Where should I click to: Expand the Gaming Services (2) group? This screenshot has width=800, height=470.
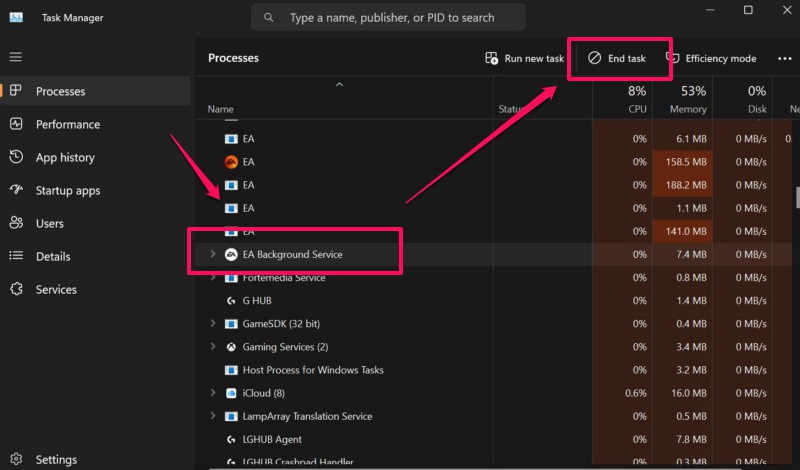[213, 347]
